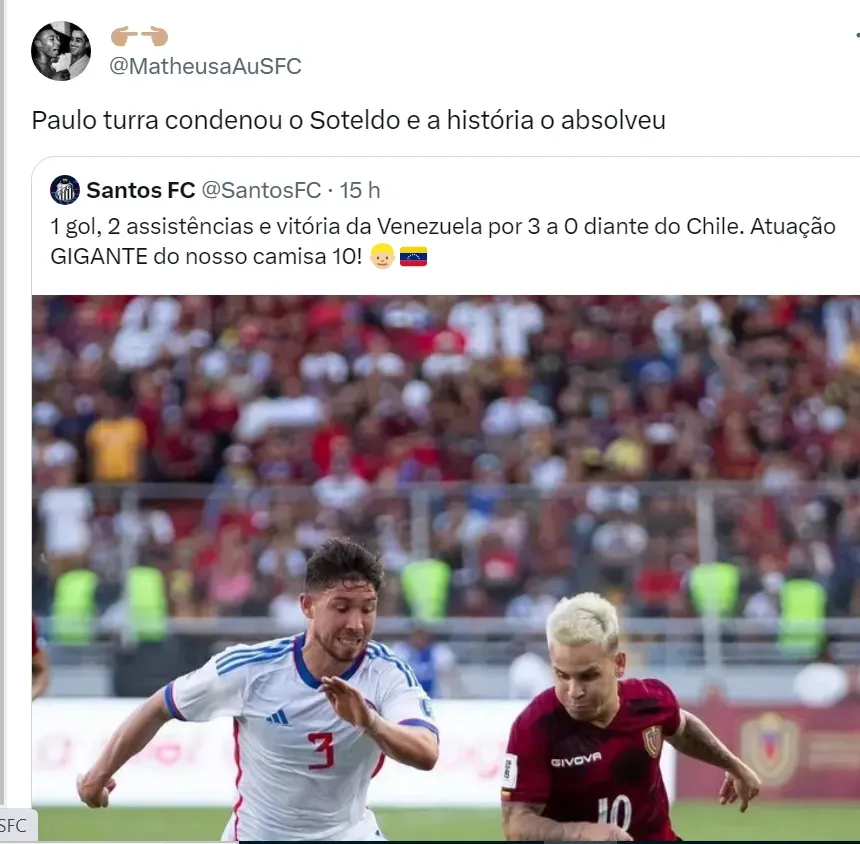The width and height of the screenshot is (860, 844).
Task: Click the left-pointing hand emoji in display name
Action: click(125, 36)
